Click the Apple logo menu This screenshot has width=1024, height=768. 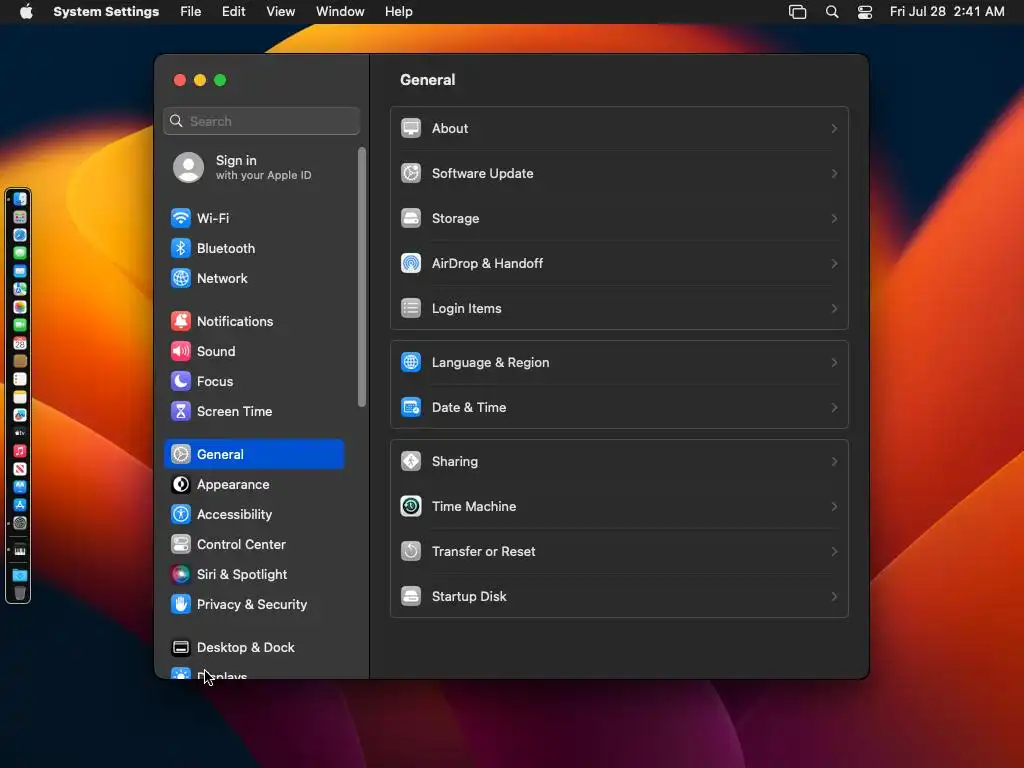tap(26, 12)
